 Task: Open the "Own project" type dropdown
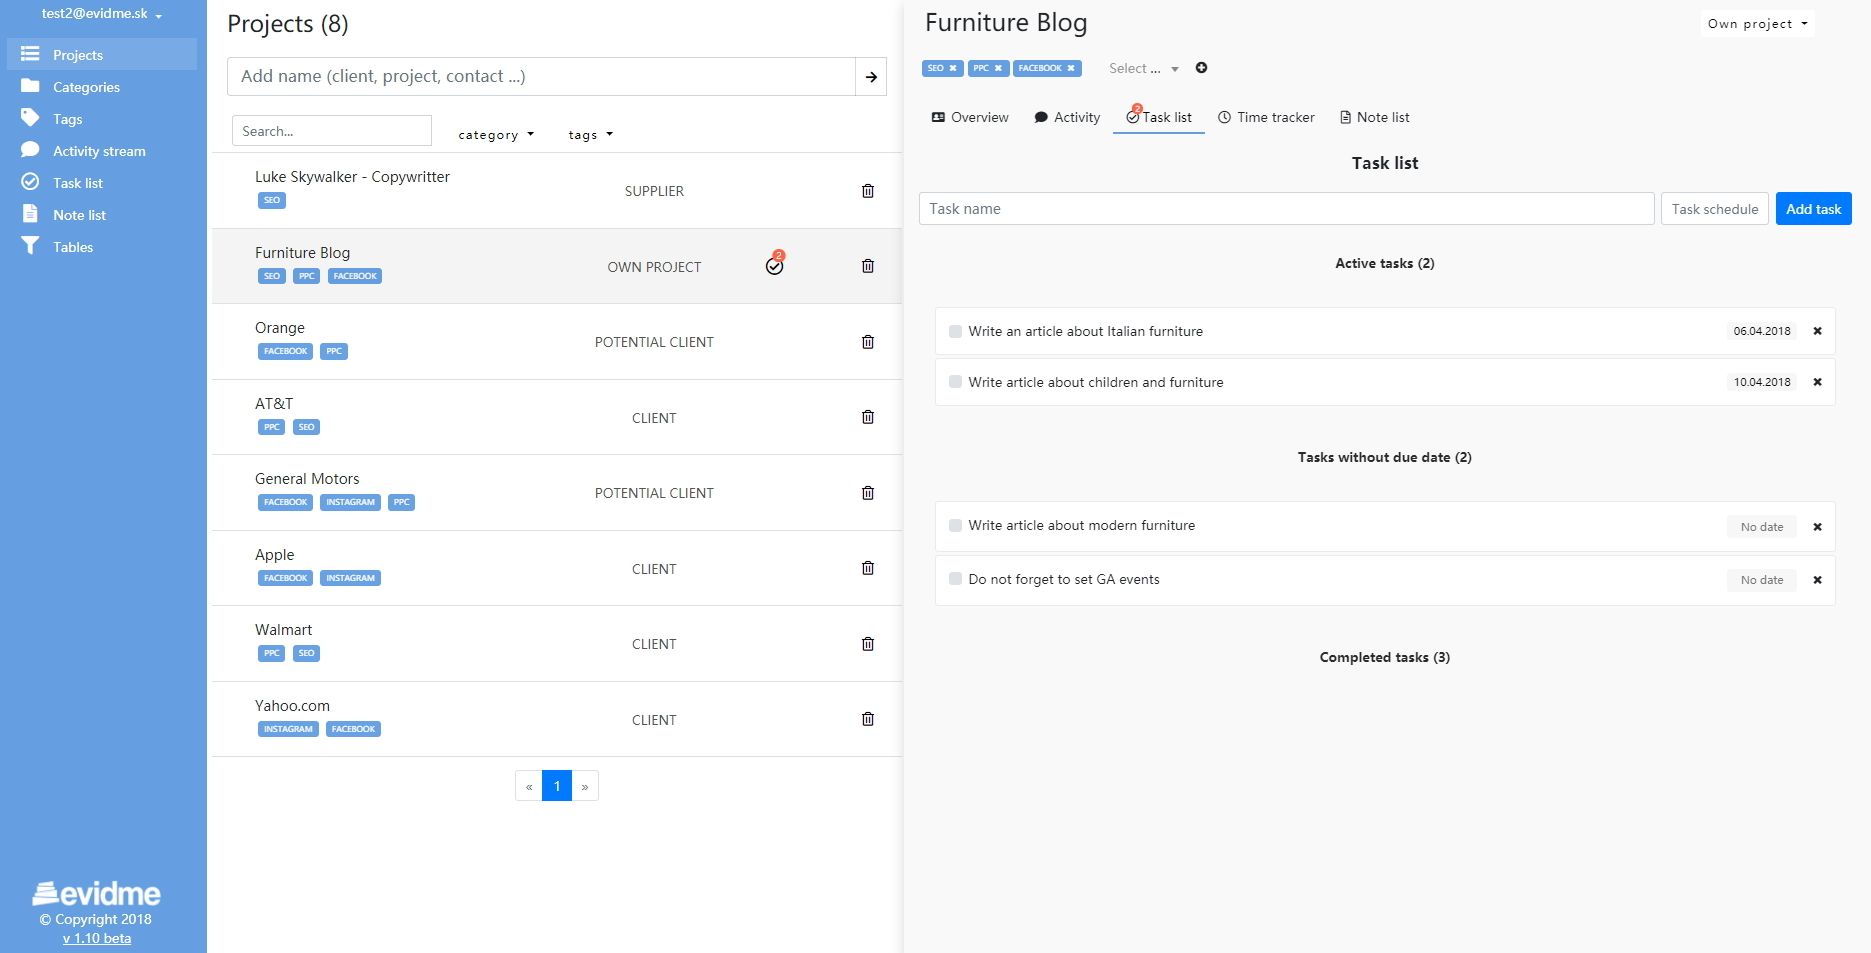pyautogui.click(x=1757, y=23)
